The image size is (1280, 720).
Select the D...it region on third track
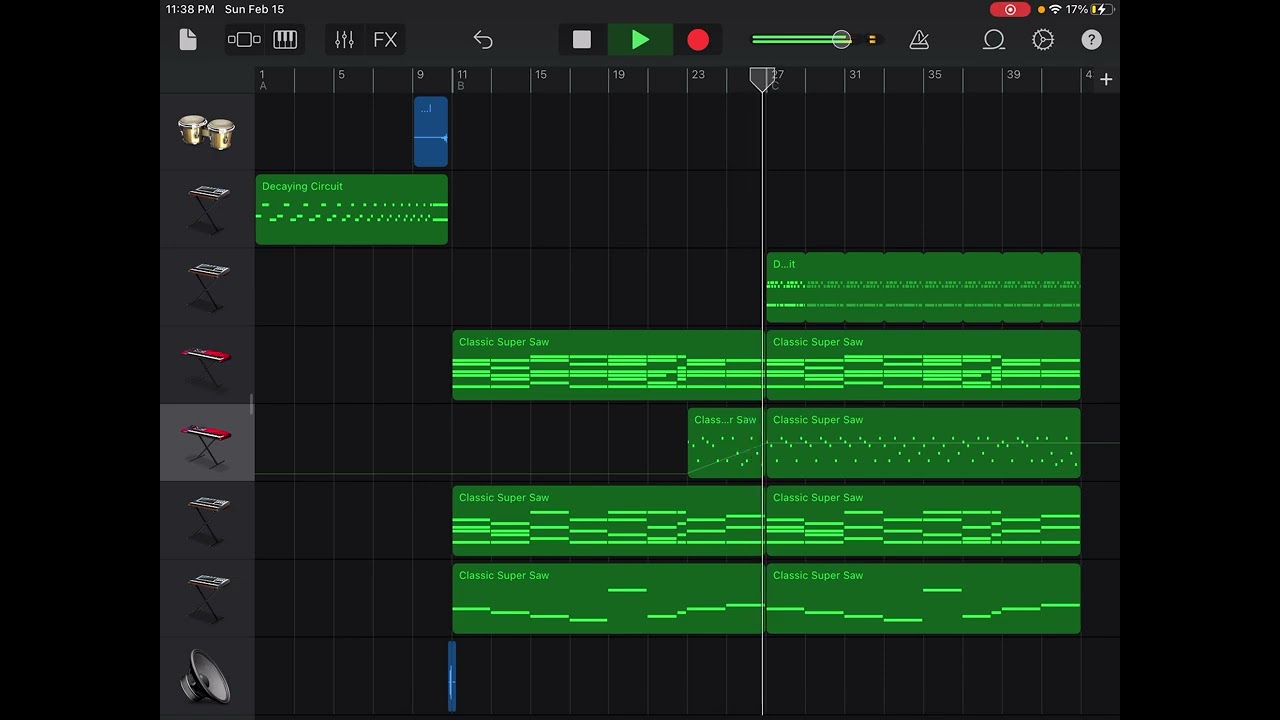[x=923, y=288]
